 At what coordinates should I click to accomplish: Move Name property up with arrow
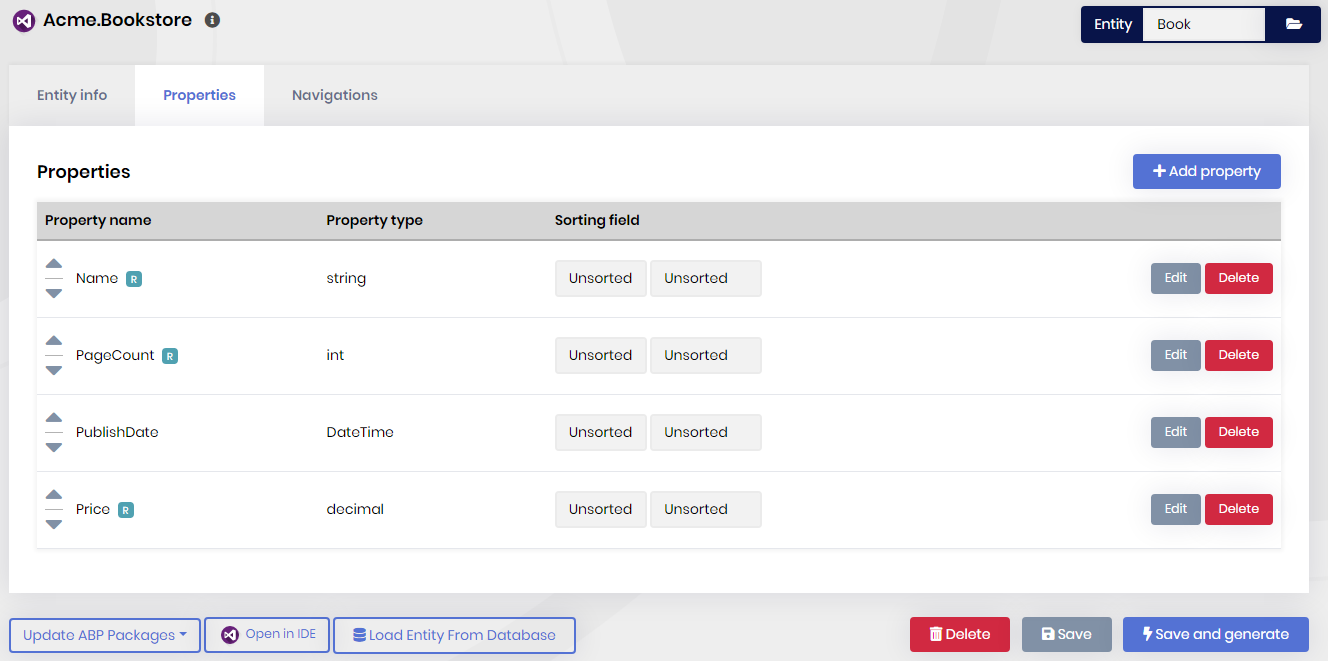coord(54,265)
